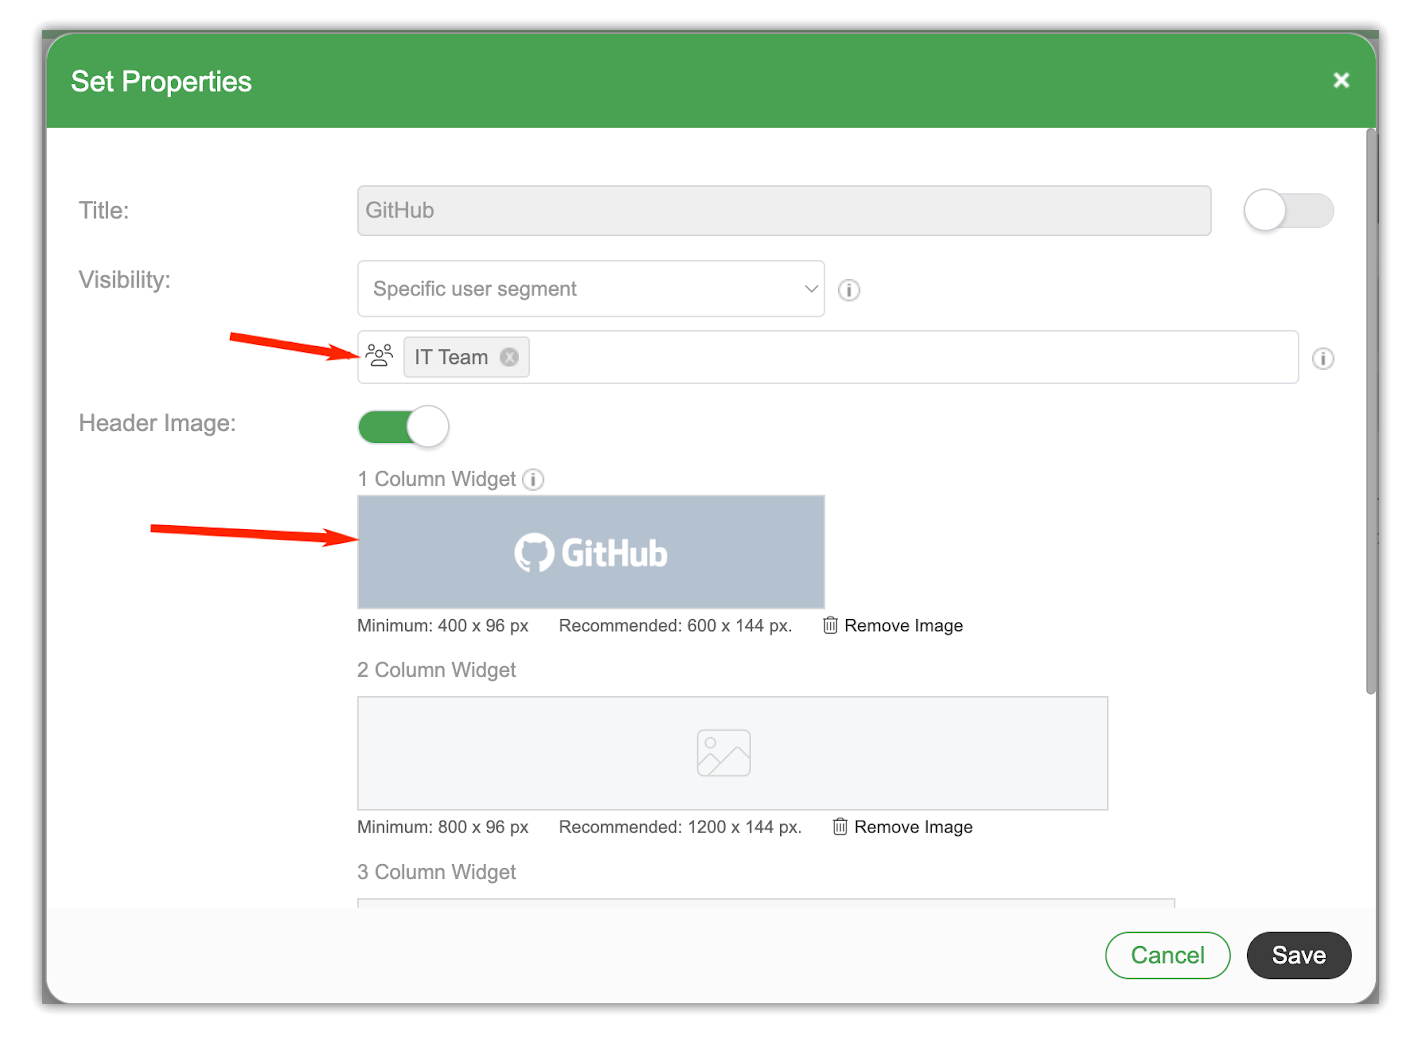This screenshot has width=1414, height=1044.
Task: Remove image for 1 Column Widget
Action: pos(893,626)
